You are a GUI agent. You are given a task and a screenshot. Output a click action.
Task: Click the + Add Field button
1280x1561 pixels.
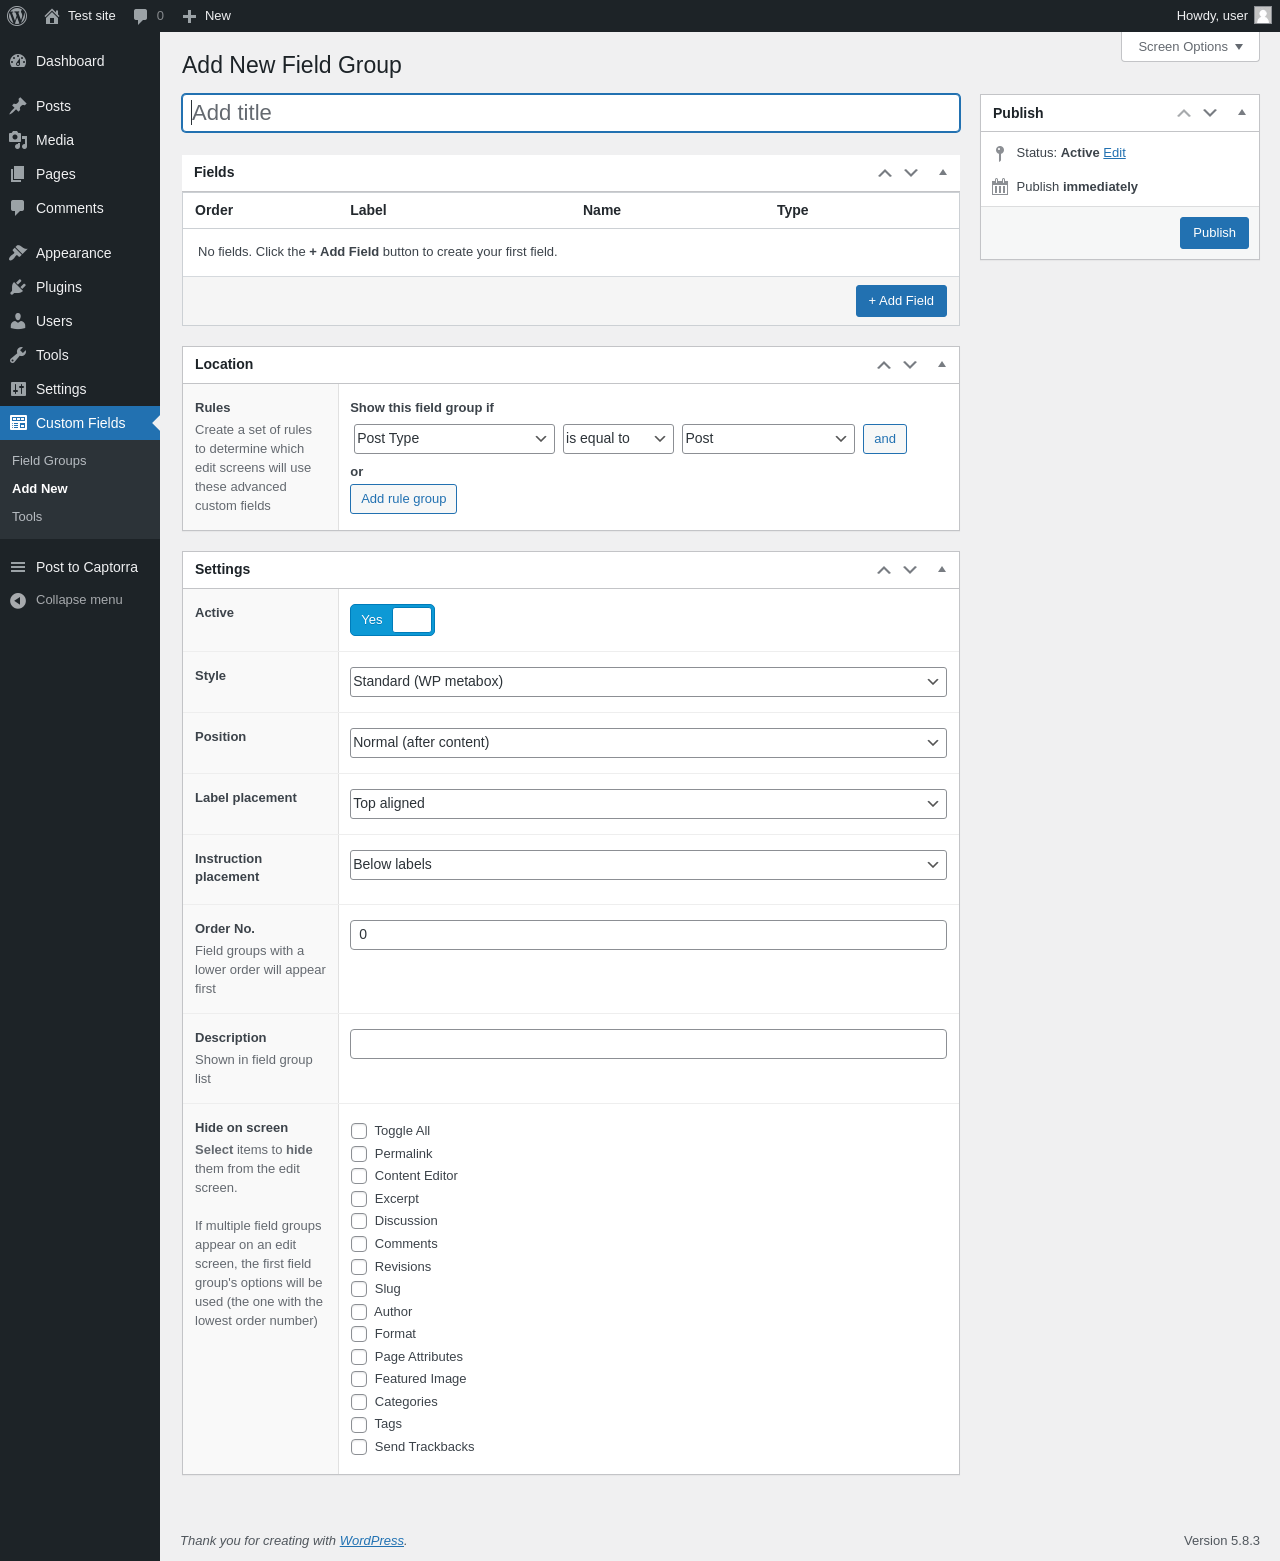[901, 301]
